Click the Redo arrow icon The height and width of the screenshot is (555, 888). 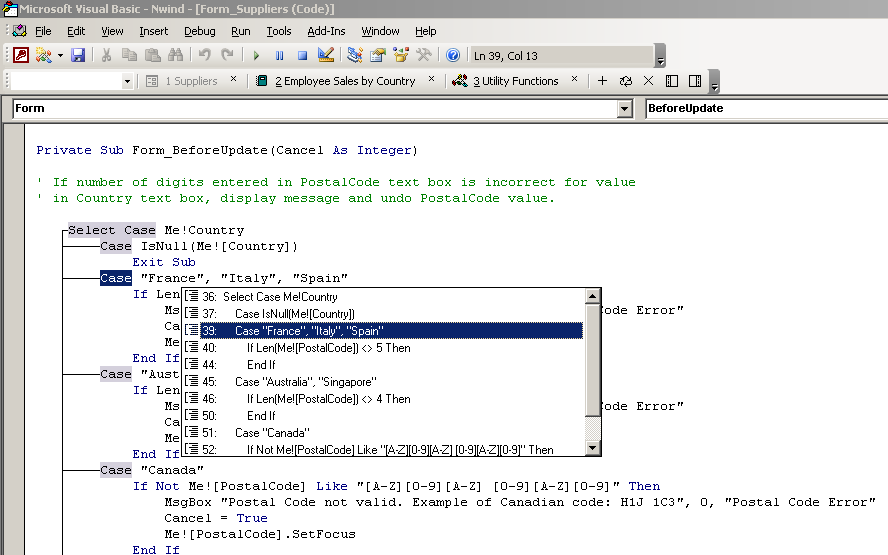coord(228,55)
